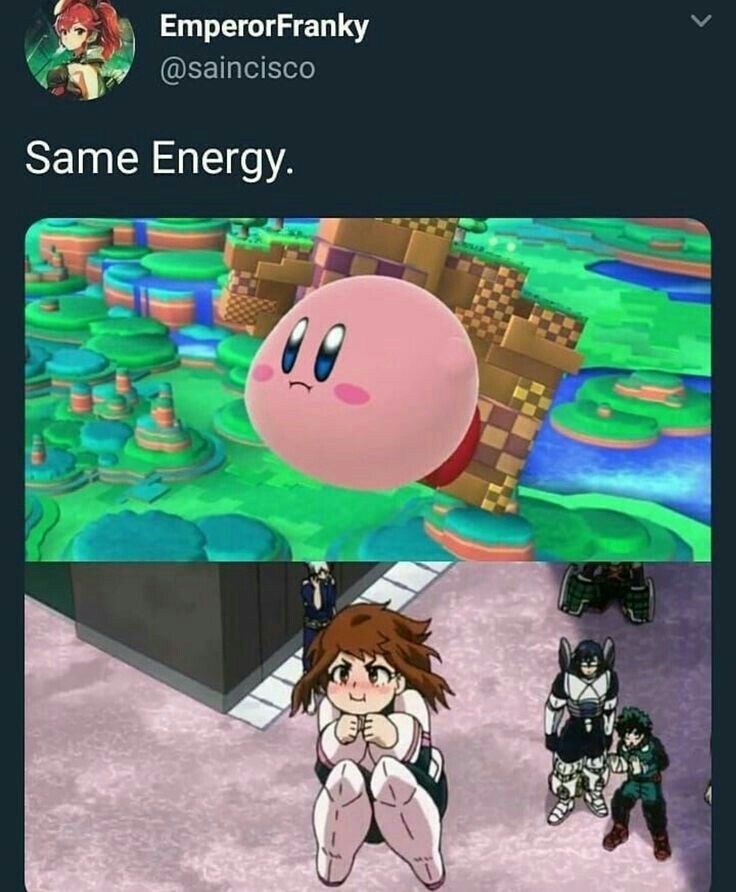Click the armored character beside the green-haired boy
736x892 pixels.
580,730
